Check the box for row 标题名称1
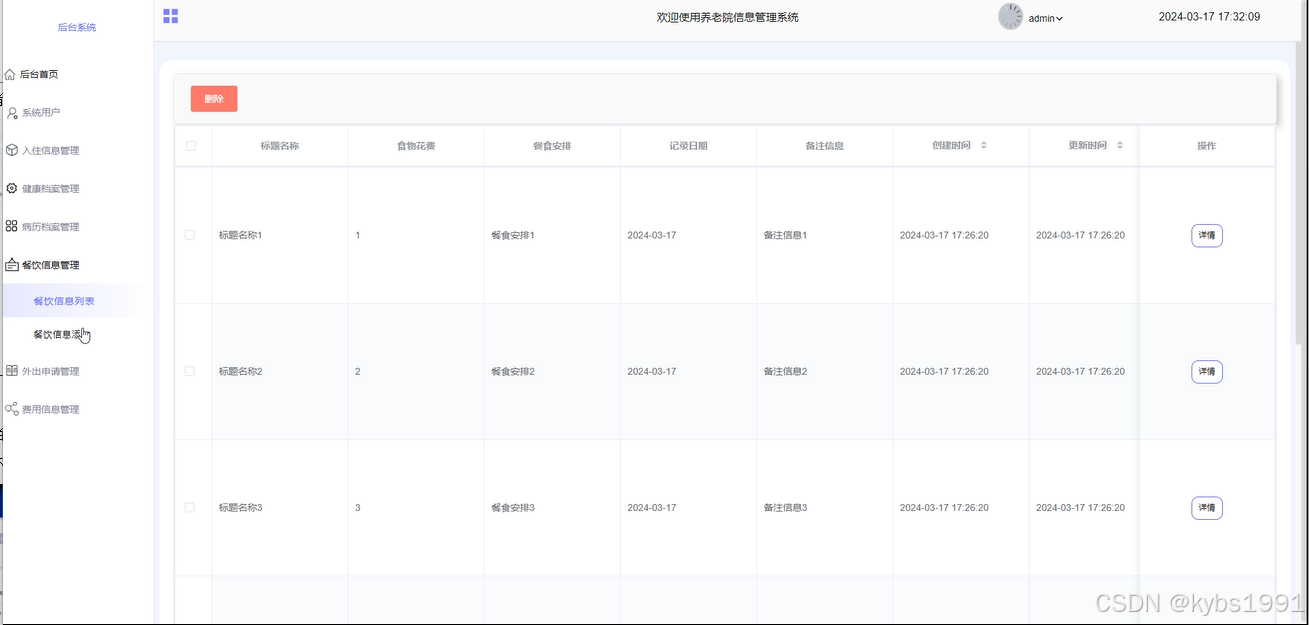This screenshot has width=1309, height=625. pyautogui.click(x=190, y=235)
